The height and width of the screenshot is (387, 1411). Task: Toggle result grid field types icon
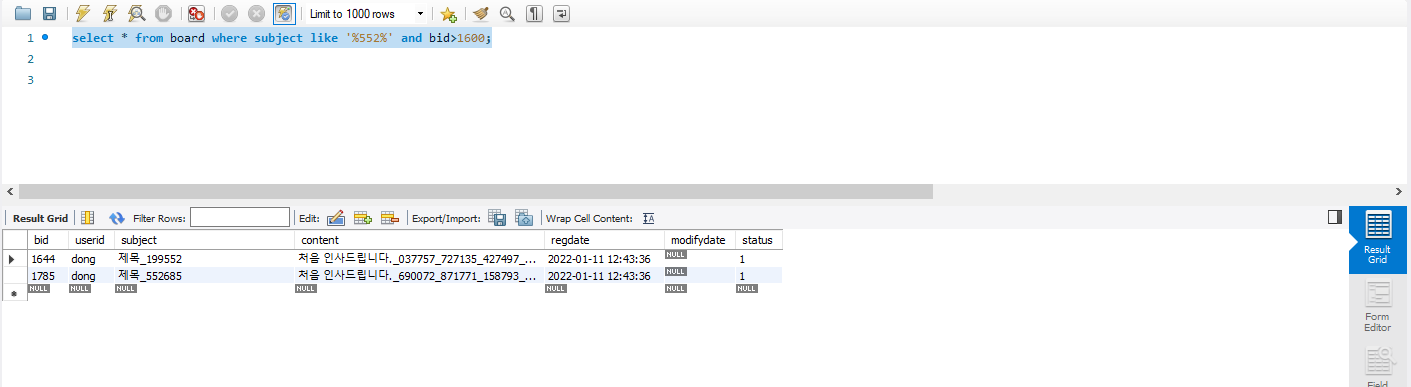(87, 218)
